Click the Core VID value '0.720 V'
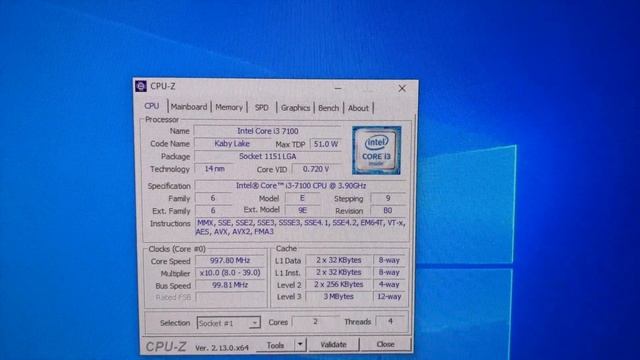This screenshot has width=640, height=360. coord(316,169)
